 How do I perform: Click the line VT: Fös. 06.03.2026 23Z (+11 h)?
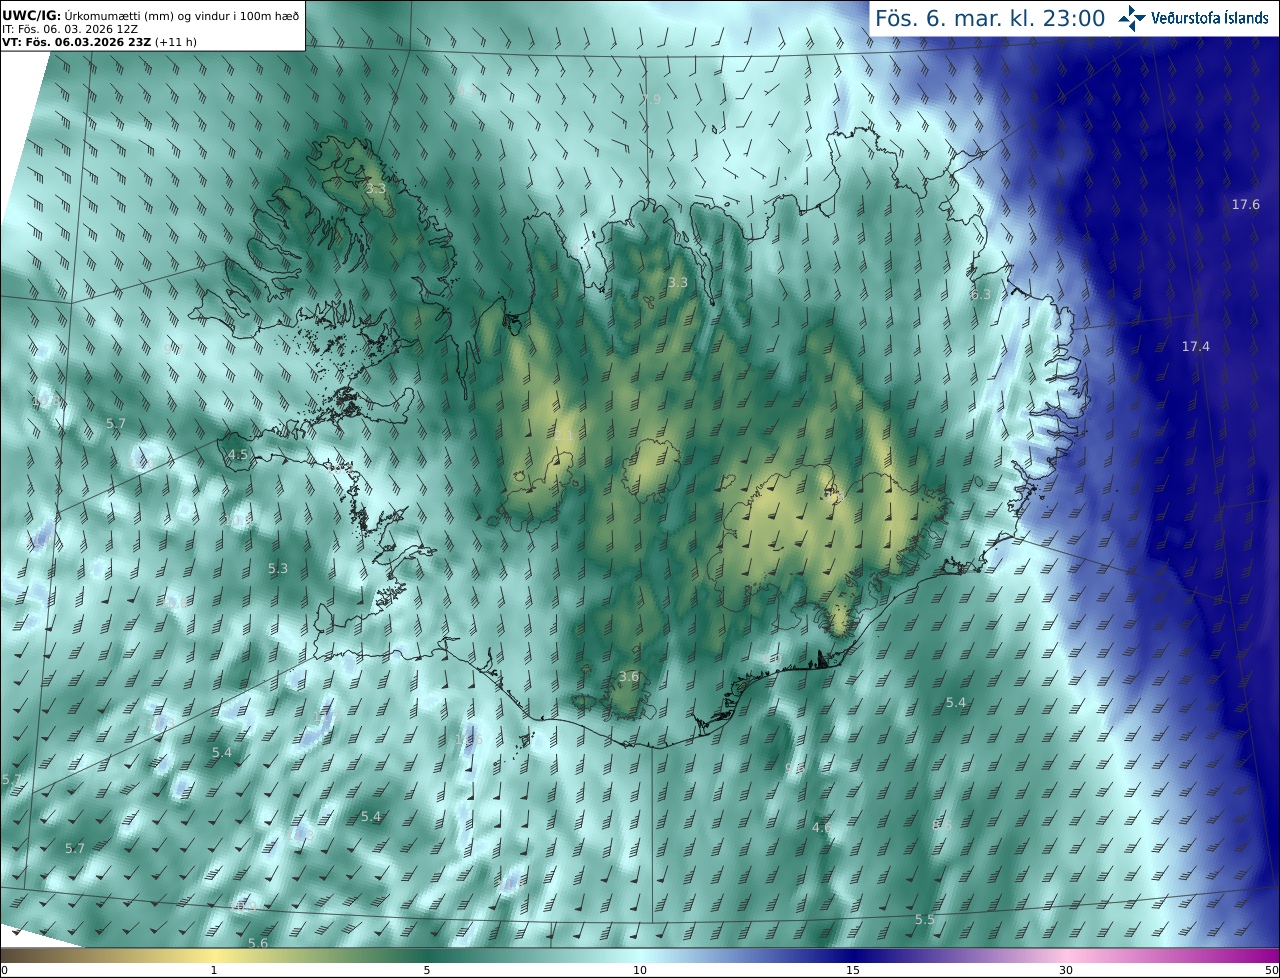[x=99, y=42]
